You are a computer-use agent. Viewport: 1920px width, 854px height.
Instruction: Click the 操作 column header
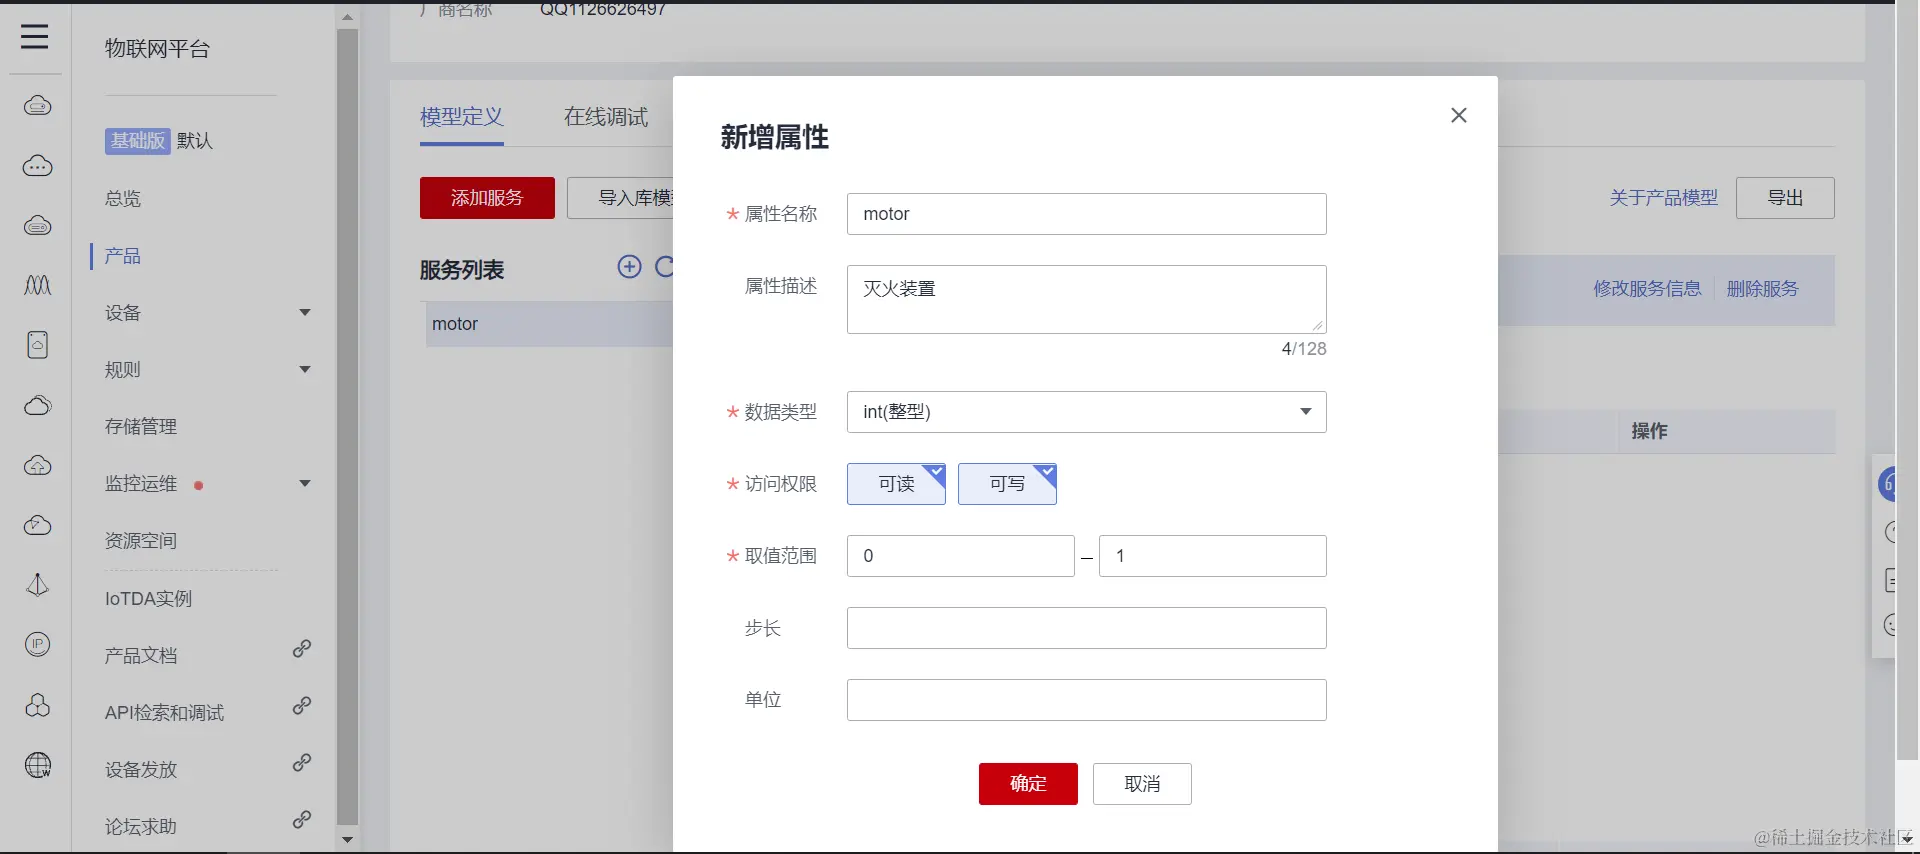click(x=1649, y=431)
